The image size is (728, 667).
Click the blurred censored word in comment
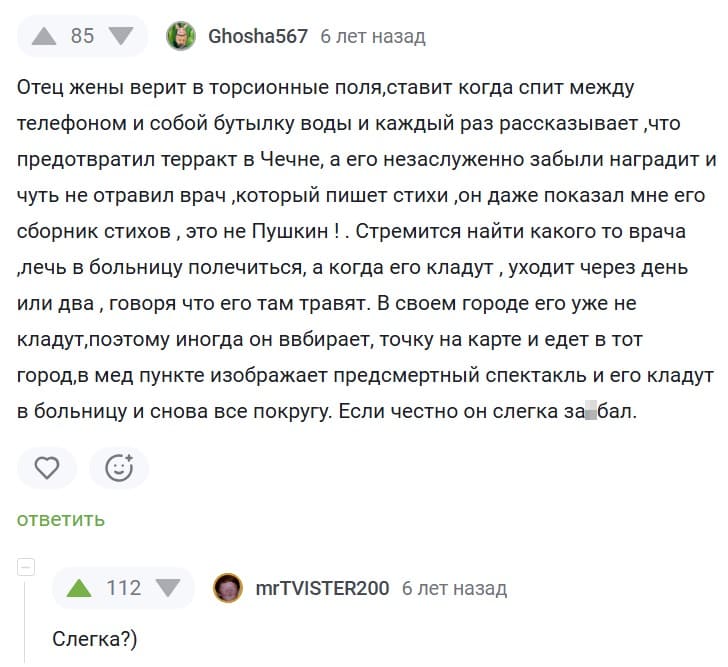point(590,410)
